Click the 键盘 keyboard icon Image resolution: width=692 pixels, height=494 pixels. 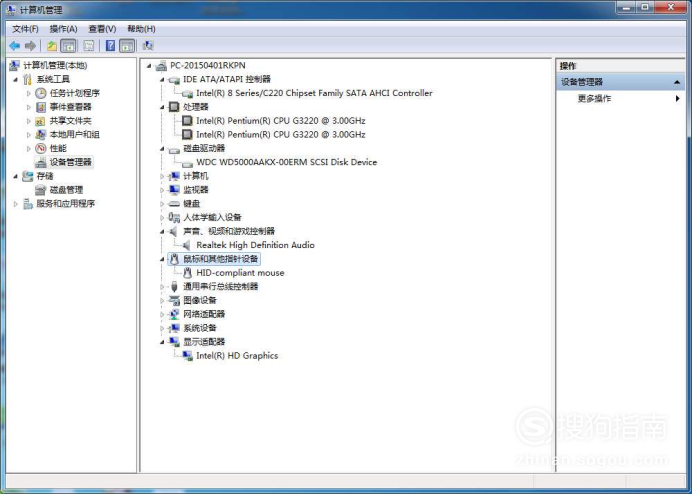pyautogui.click(x=174, y=204)
